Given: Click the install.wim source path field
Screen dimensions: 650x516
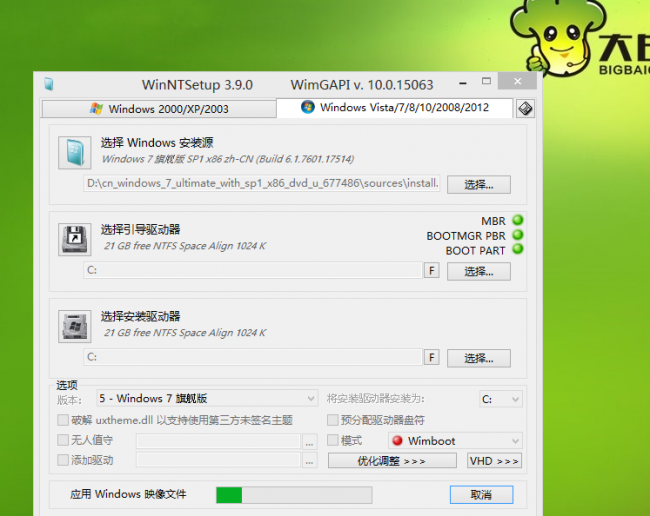Looking at the screenshot, I should click(262, 183).
